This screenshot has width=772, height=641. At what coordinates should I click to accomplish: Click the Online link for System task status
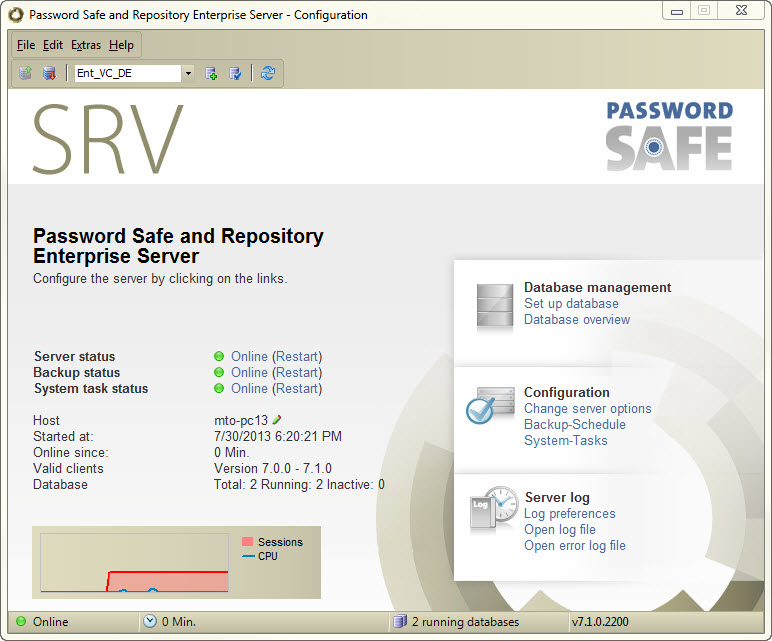point(249,388)
